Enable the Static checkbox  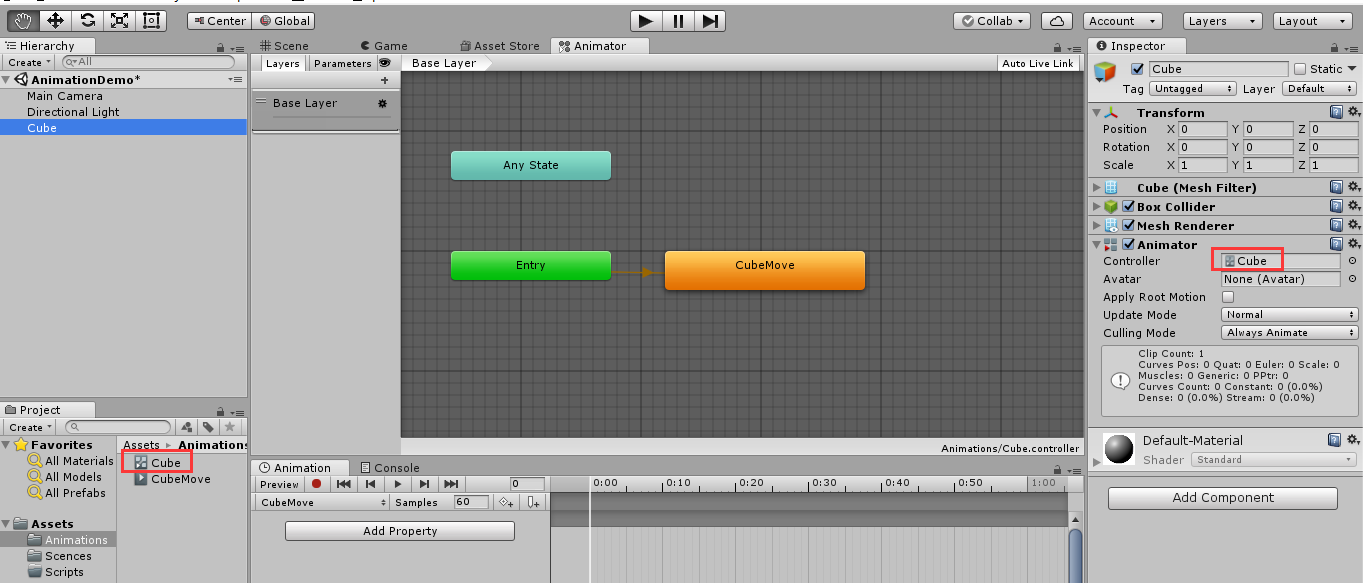tap(1300, 69)
